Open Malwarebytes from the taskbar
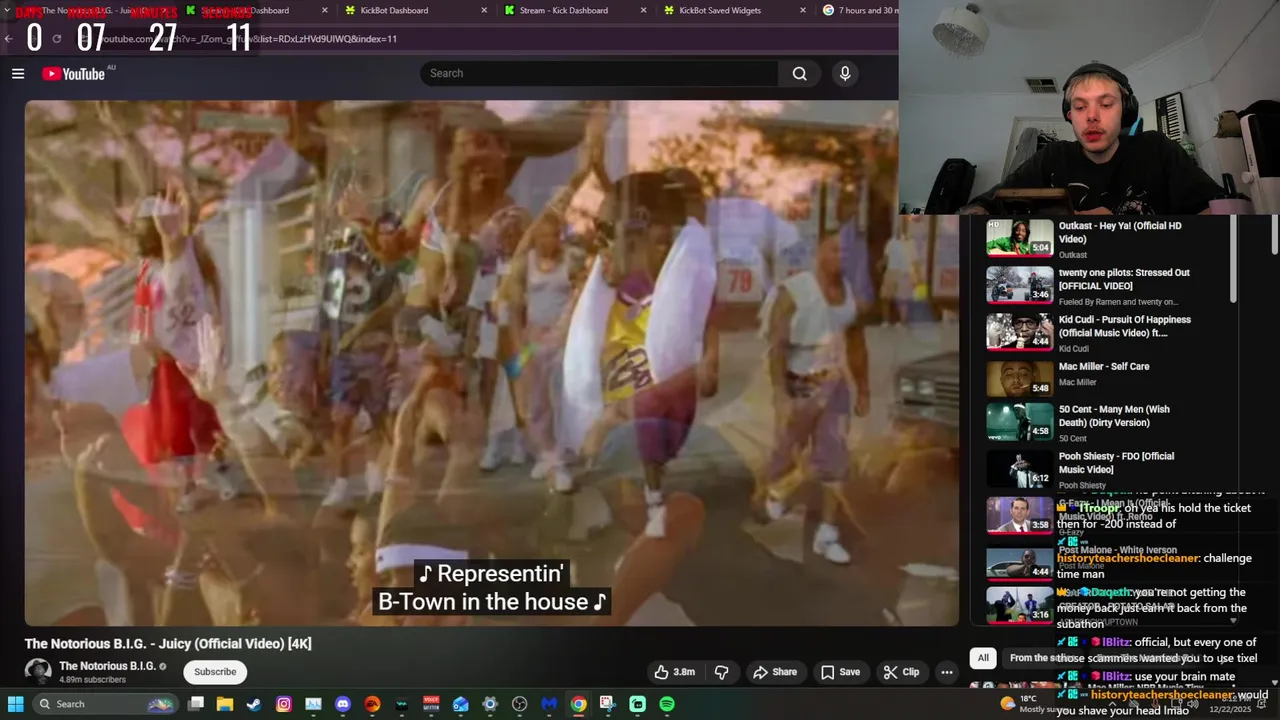The image size is (1280, 720). tap(549, 704)
